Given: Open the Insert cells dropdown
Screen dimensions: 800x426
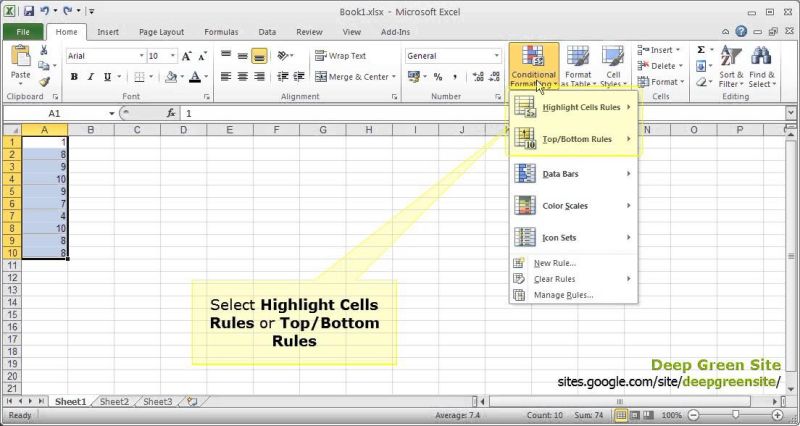Looking at the screenshot, I should tap(659, 50).
